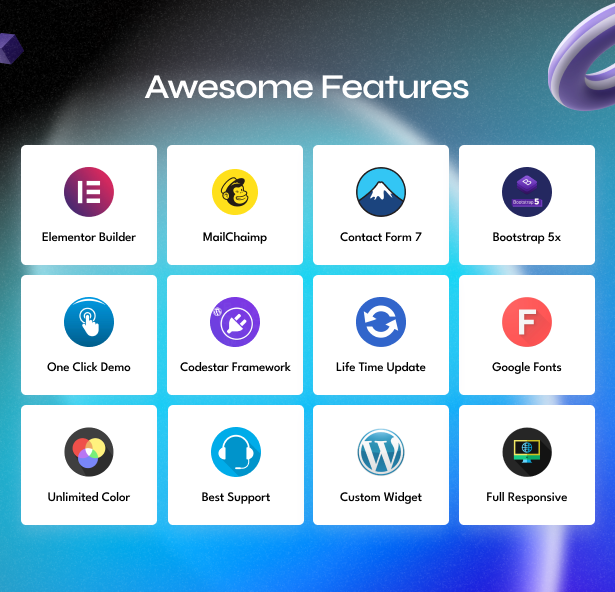
Task: Click the One Click Demo hand icon
Action: (x=89, y=322)
